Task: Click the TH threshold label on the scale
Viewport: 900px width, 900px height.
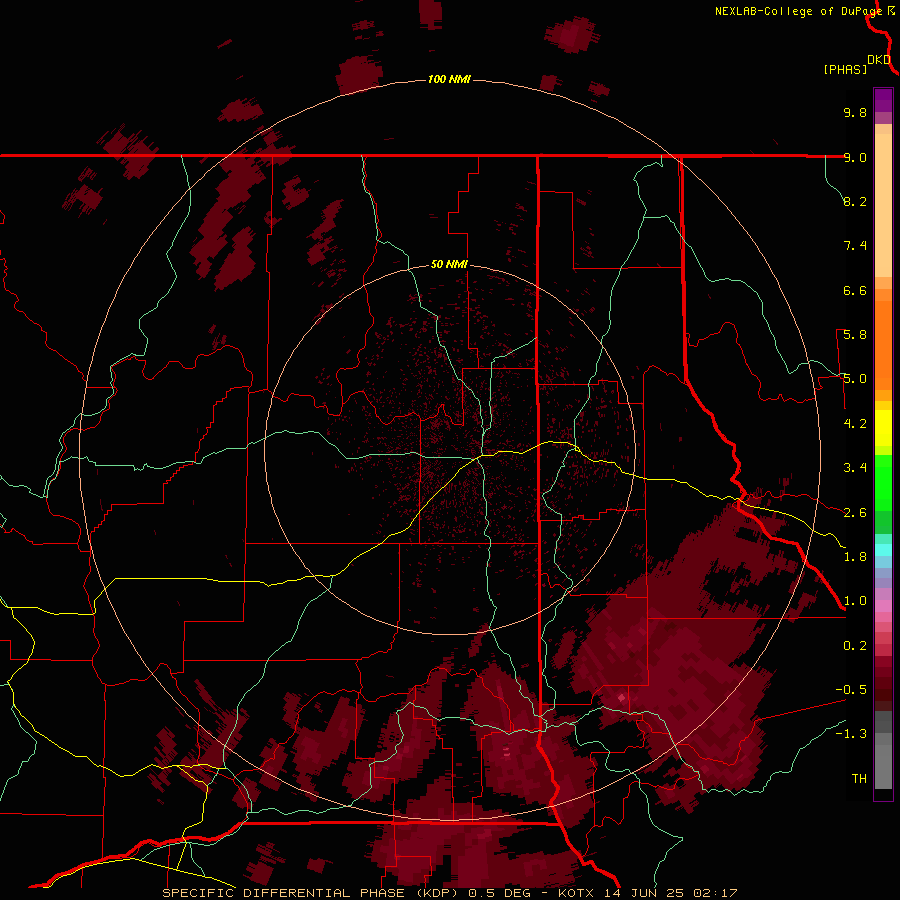Action: click(x=859, y=779)
